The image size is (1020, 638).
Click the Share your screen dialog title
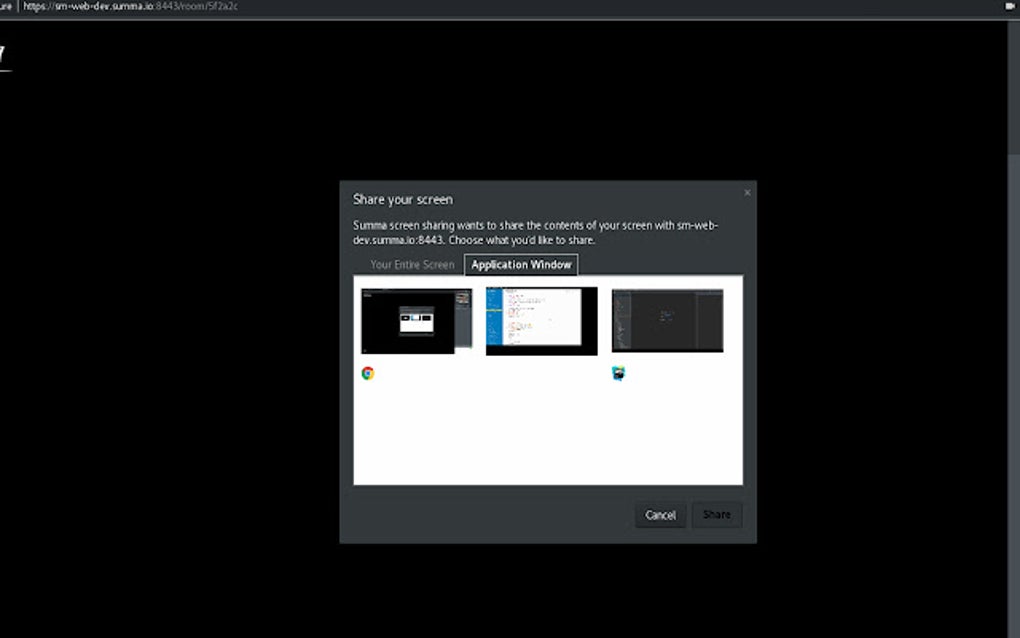tap(402, 199)
